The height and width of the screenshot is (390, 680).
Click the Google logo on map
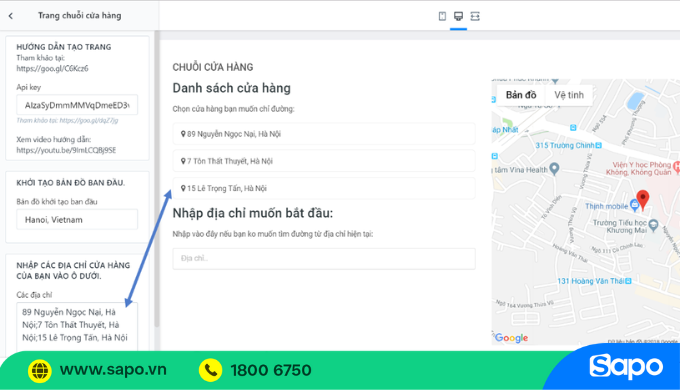(x=511, y=338)
